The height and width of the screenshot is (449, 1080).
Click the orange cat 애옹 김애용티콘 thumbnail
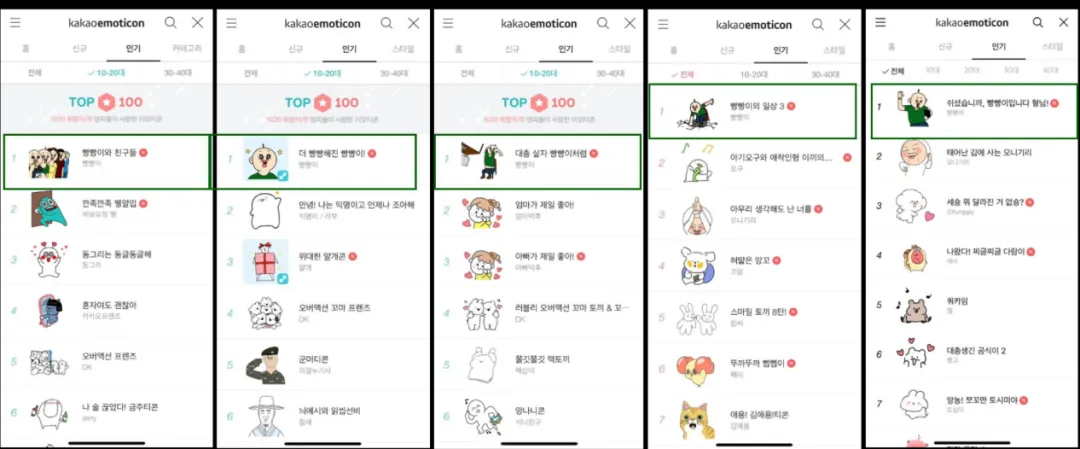click(697, 420)
